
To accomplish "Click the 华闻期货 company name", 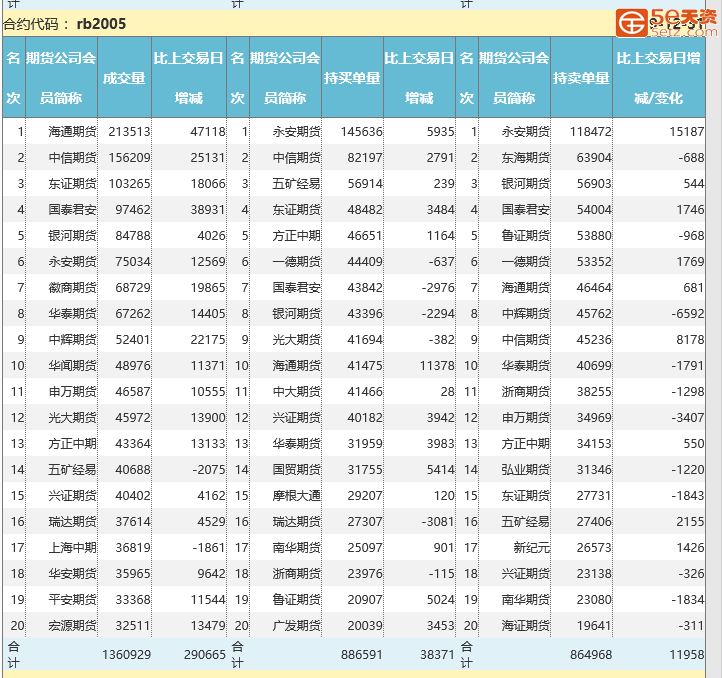I will [x=72, y=366].
